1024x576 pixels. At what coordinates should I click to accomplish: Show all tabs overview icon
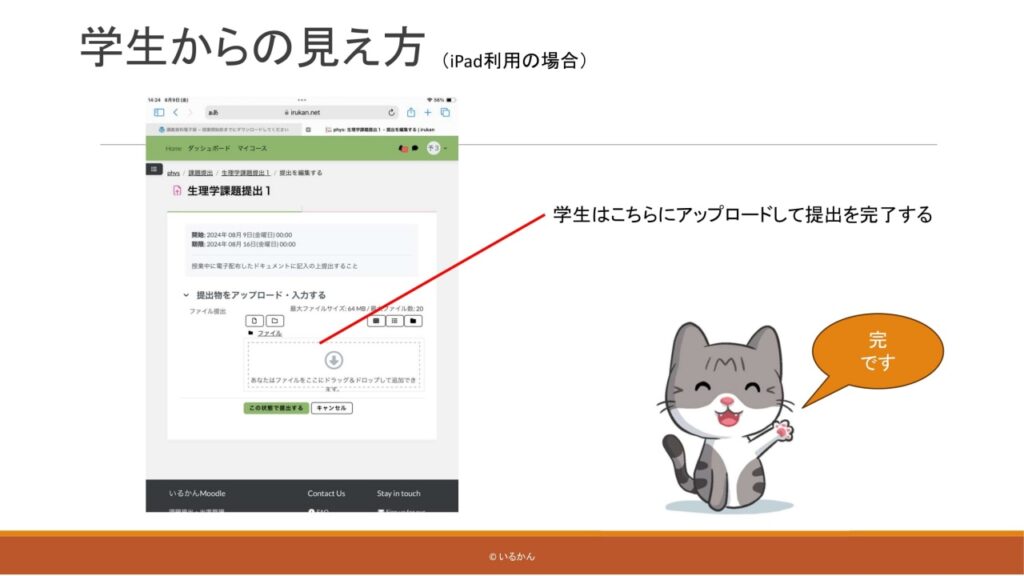coord(446,113)
